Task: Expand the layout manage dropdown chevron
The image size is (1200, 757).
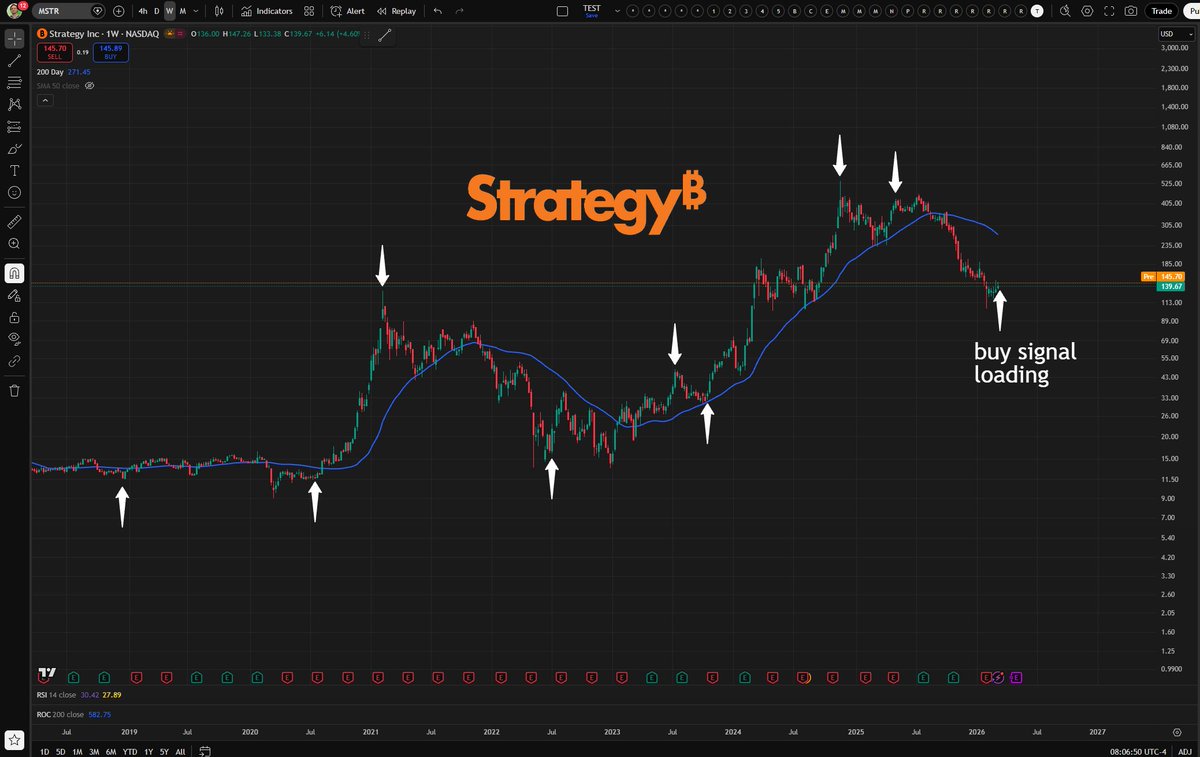Action: [617, 11]
